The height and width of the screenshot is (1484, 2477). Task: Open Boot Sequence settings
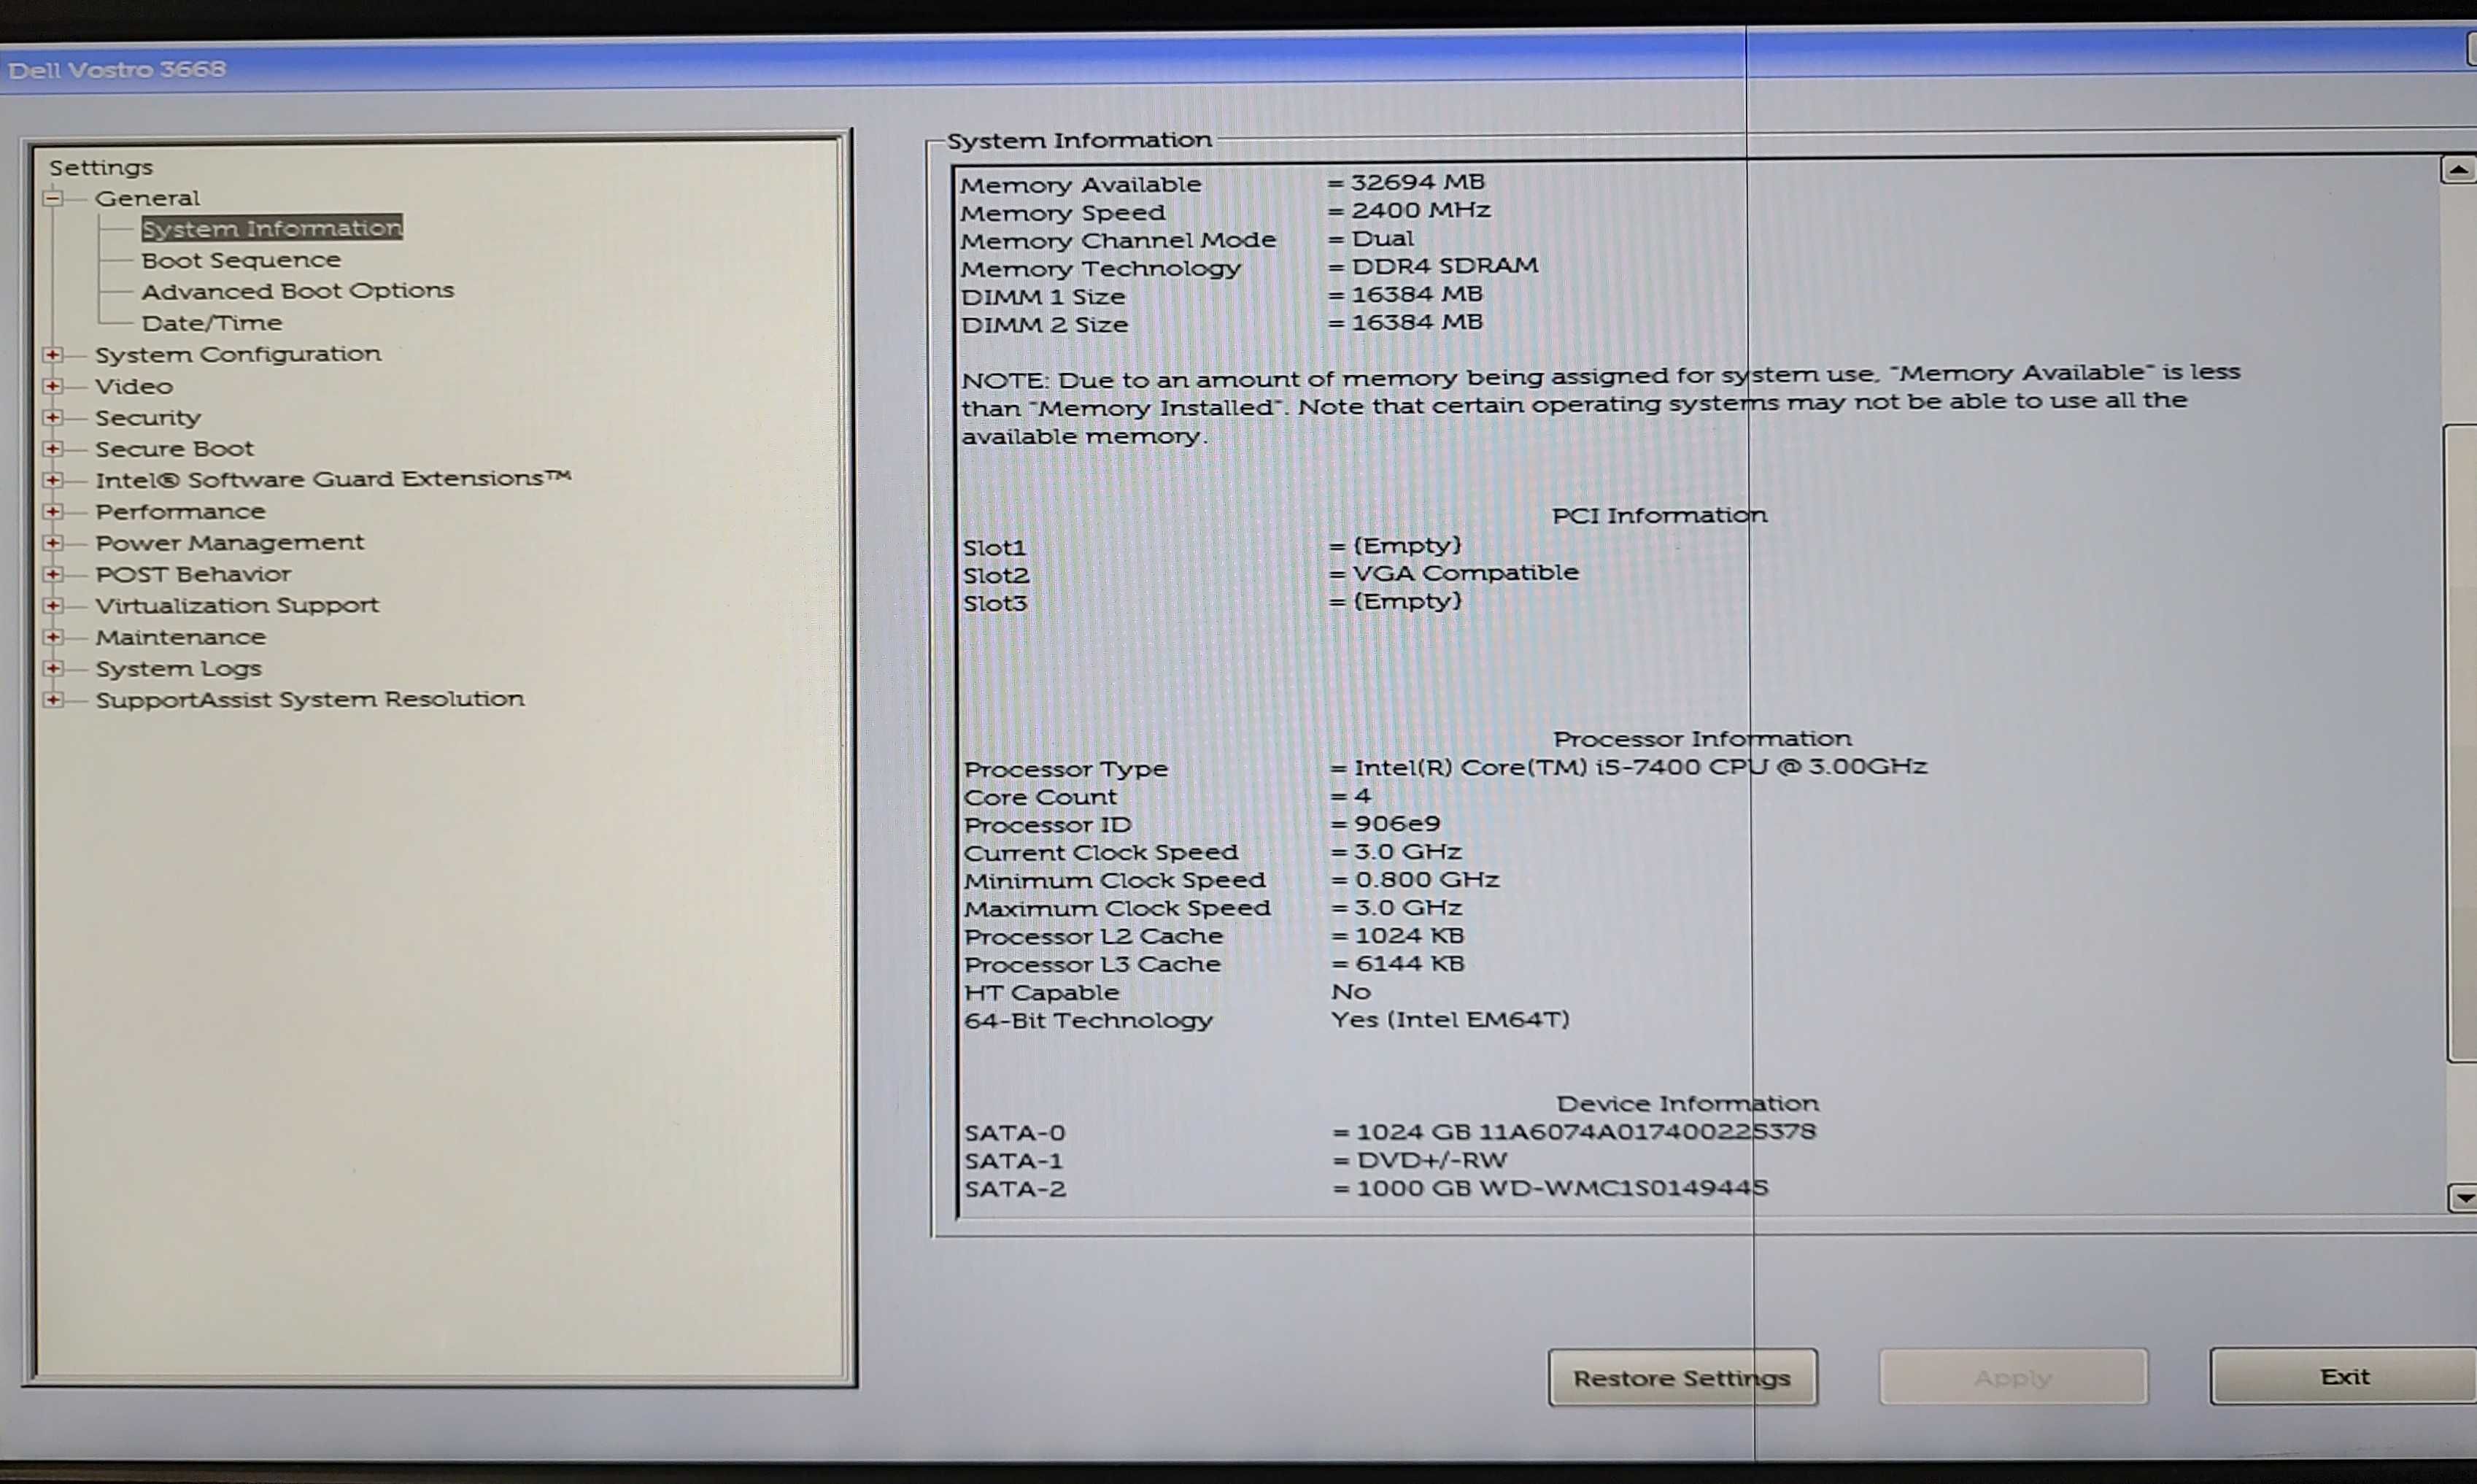(x=241, y=260)
